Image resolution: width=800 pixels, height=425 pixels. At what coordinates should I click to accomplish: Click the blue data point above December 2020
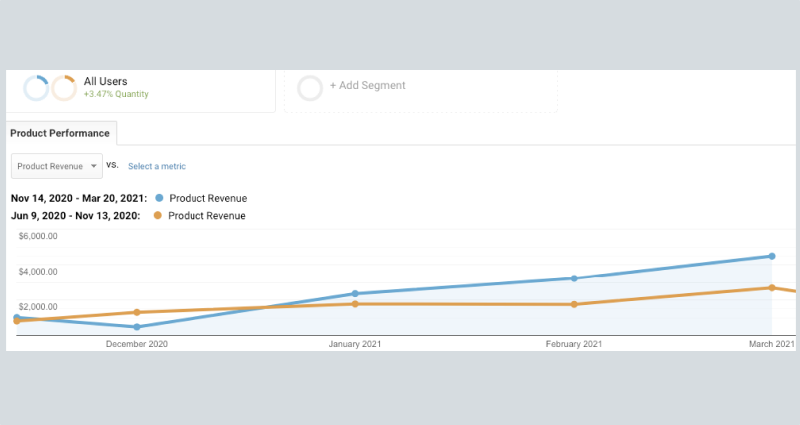(x=137, y=327)
